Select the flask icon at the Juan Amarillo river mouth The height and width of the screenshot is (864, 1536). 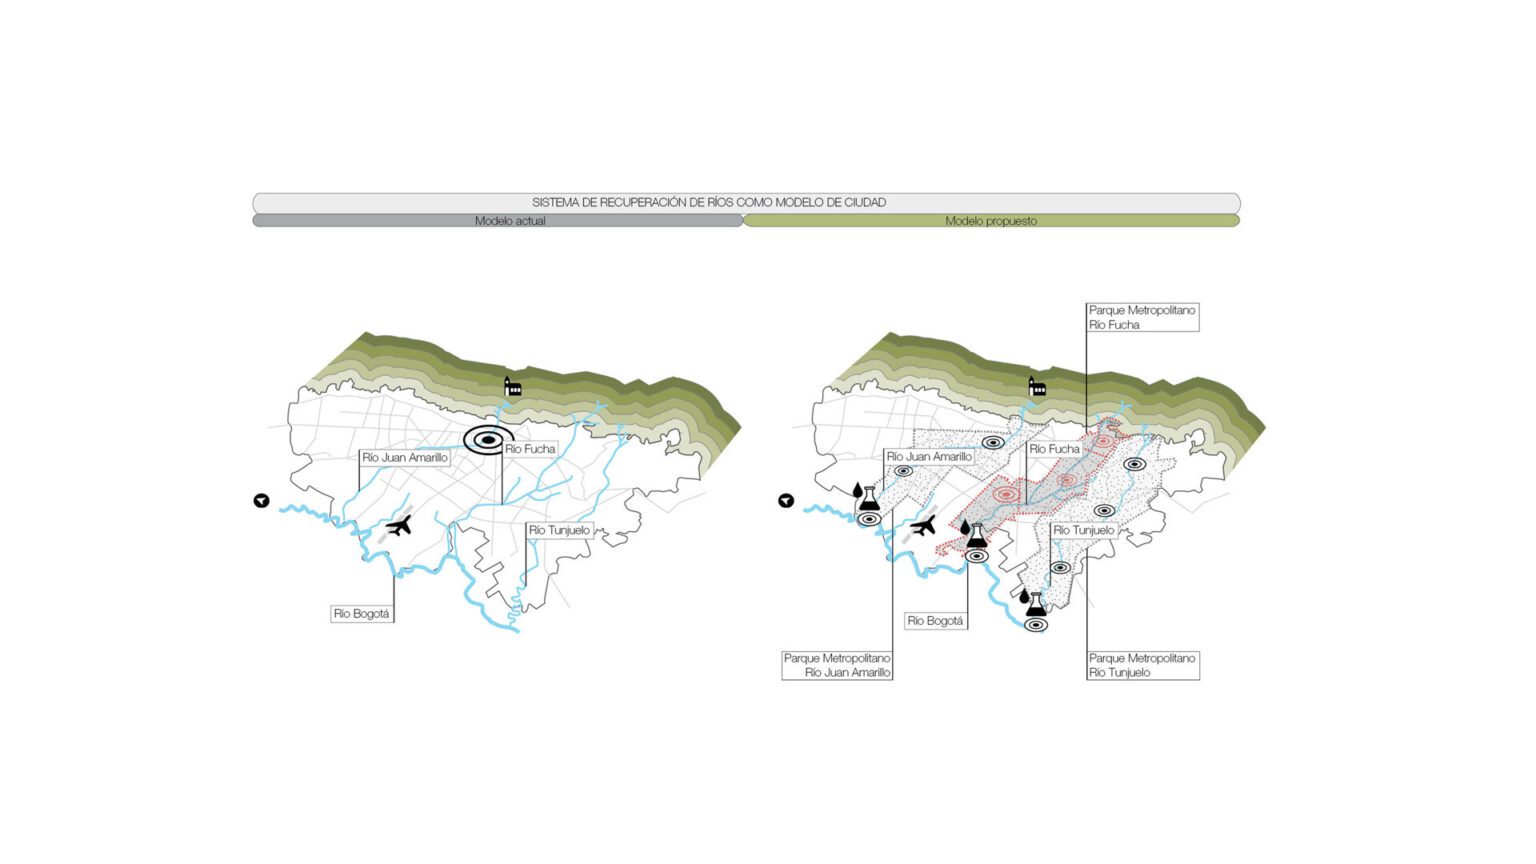(869, 497)
